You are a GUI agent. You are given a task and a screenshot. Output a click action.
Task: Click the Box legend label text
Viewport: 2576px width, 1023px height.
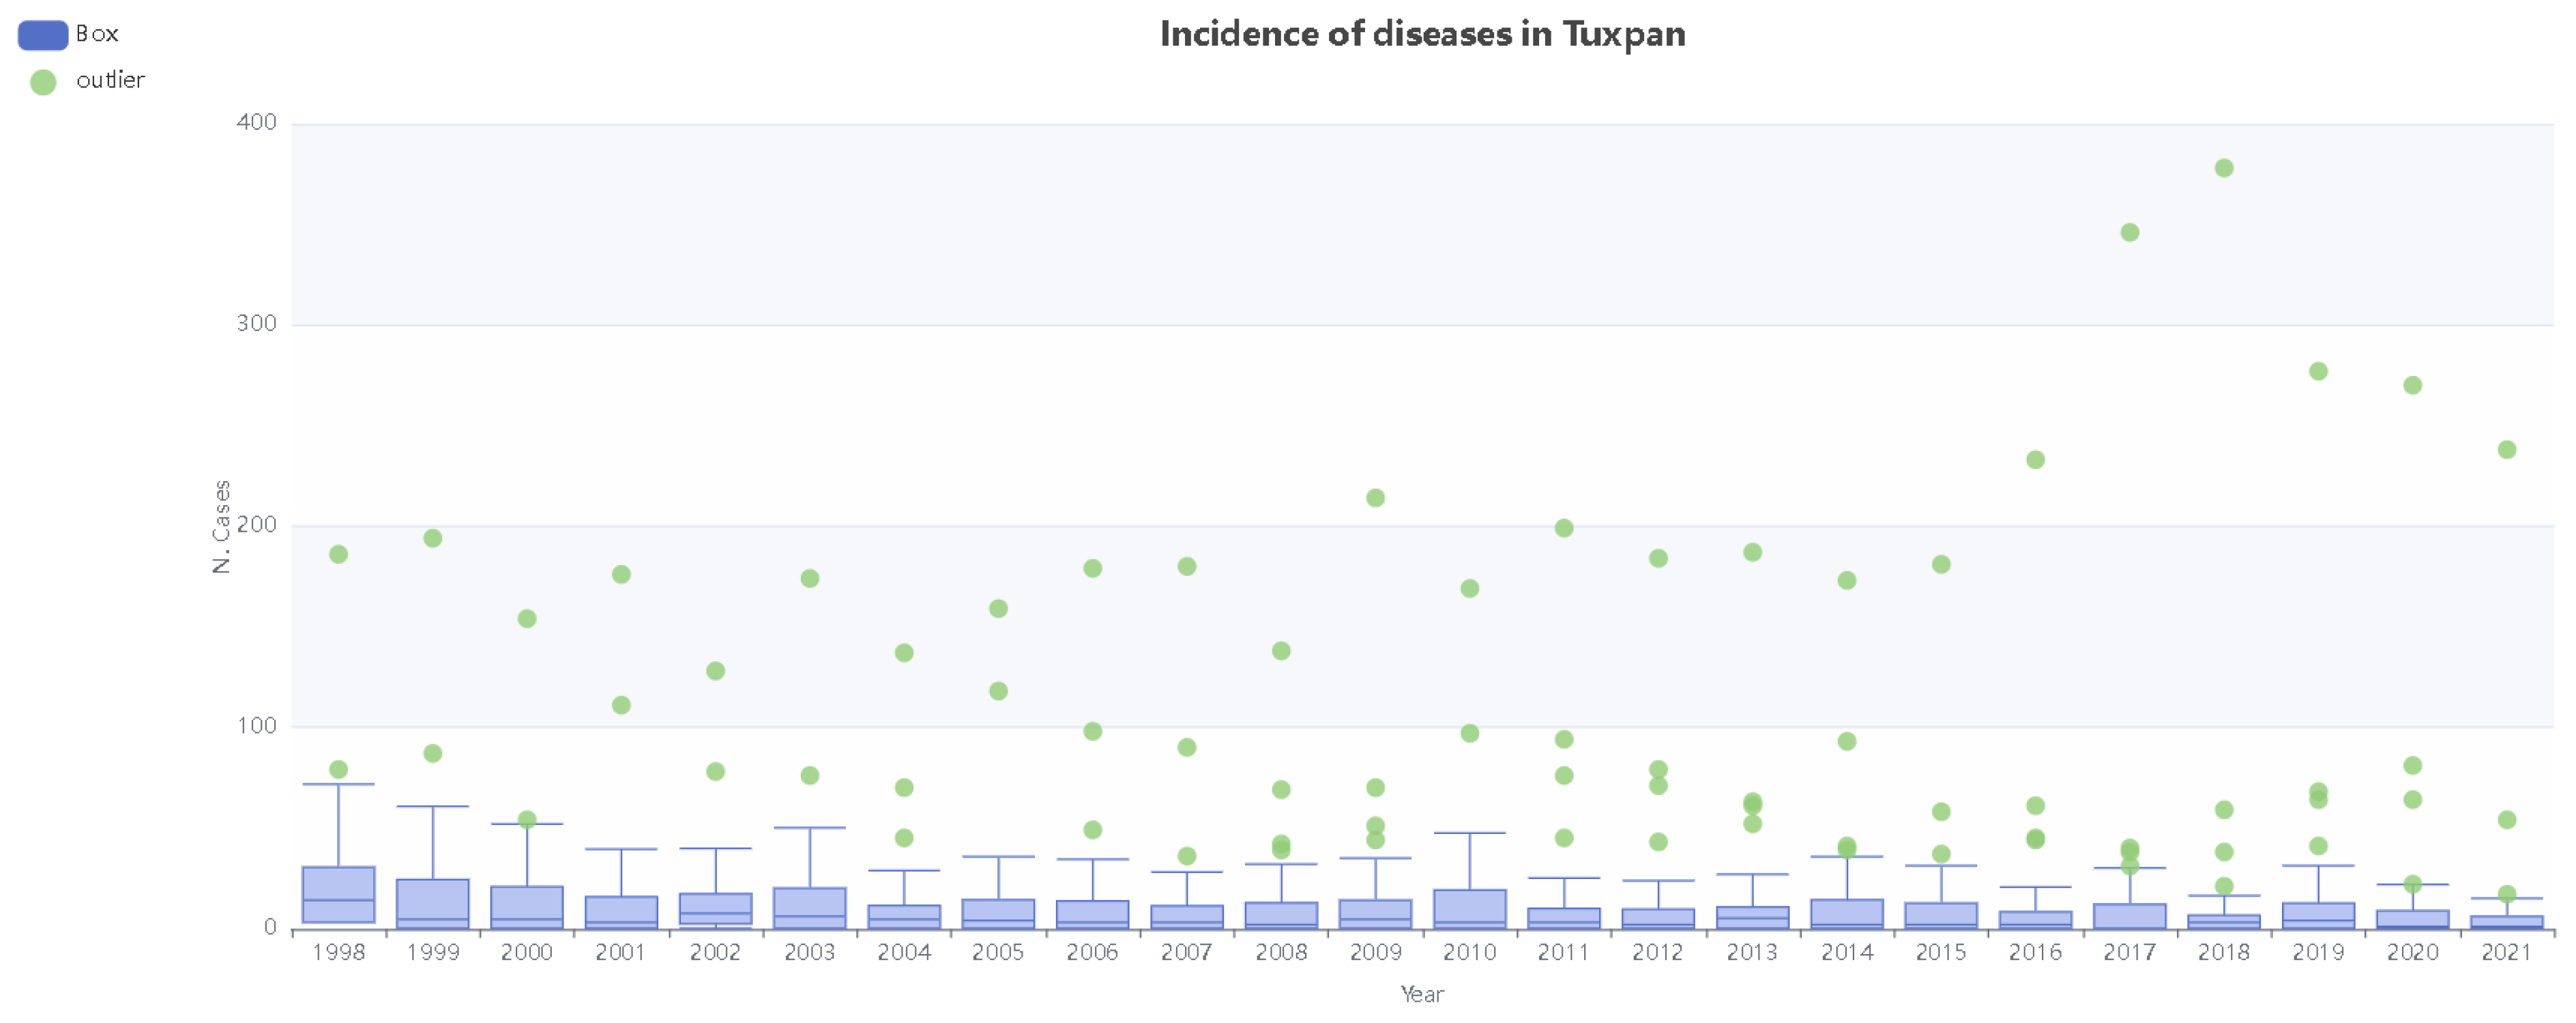point(98,34)
